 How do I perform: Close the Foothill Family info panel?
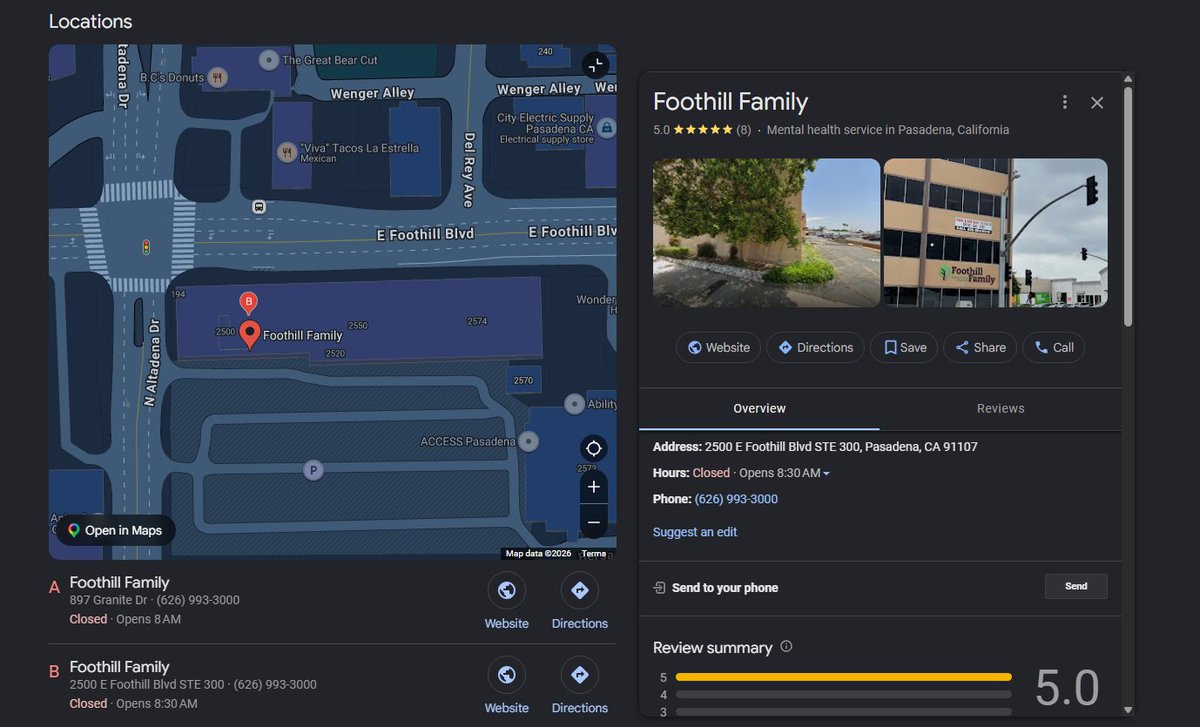1097,102
